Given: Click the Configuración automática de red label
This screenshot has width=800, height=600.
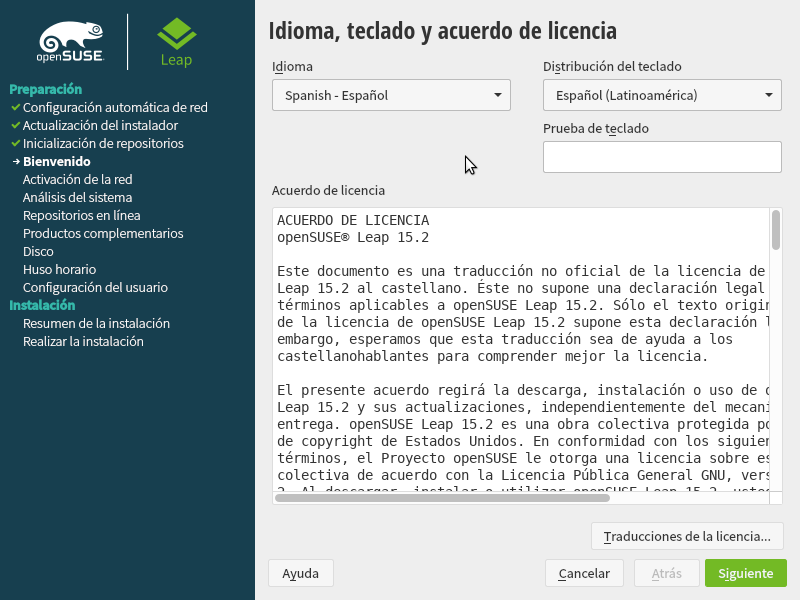Looking at the screenshot, I should coord(115,108).
